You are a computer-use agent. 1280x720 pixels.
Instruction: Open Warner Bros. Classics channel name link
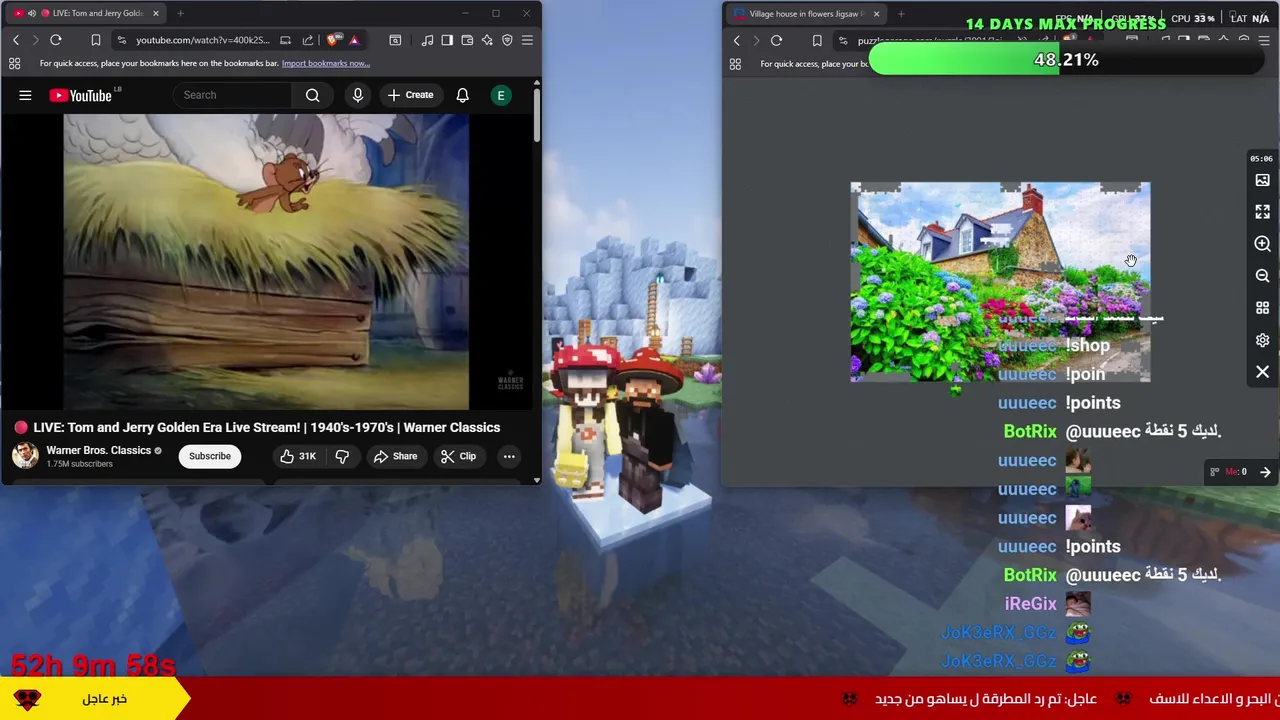[98, 450]
